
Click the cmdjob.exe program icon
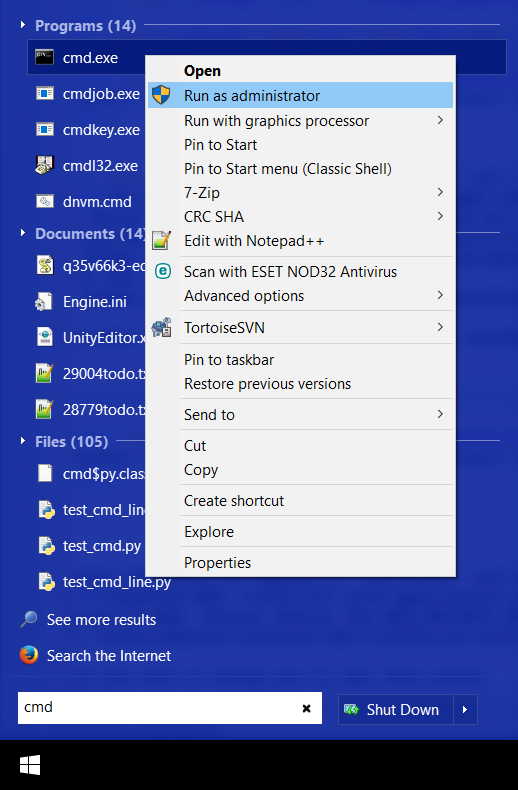45,93
